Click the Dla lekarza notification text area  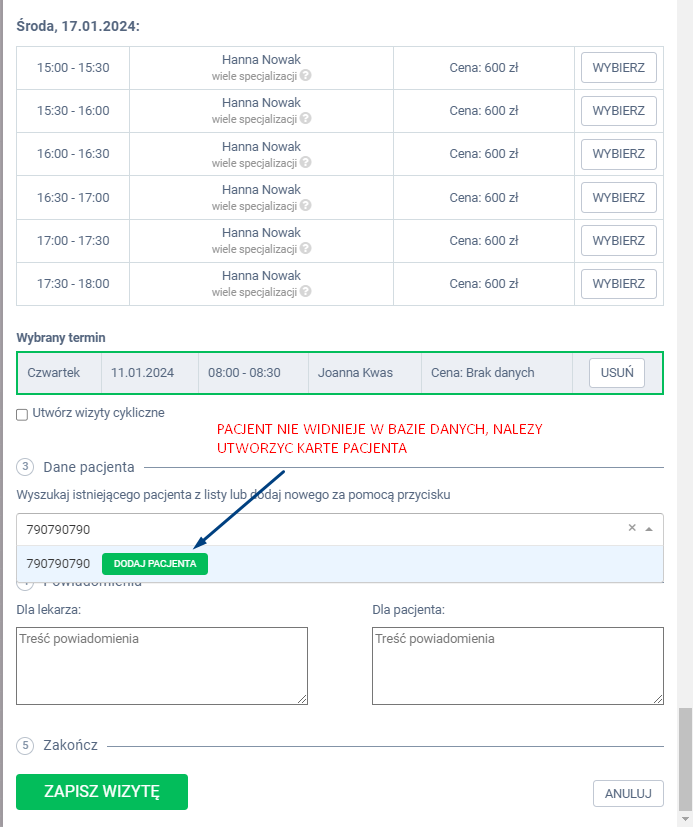[x=162, y=666]
